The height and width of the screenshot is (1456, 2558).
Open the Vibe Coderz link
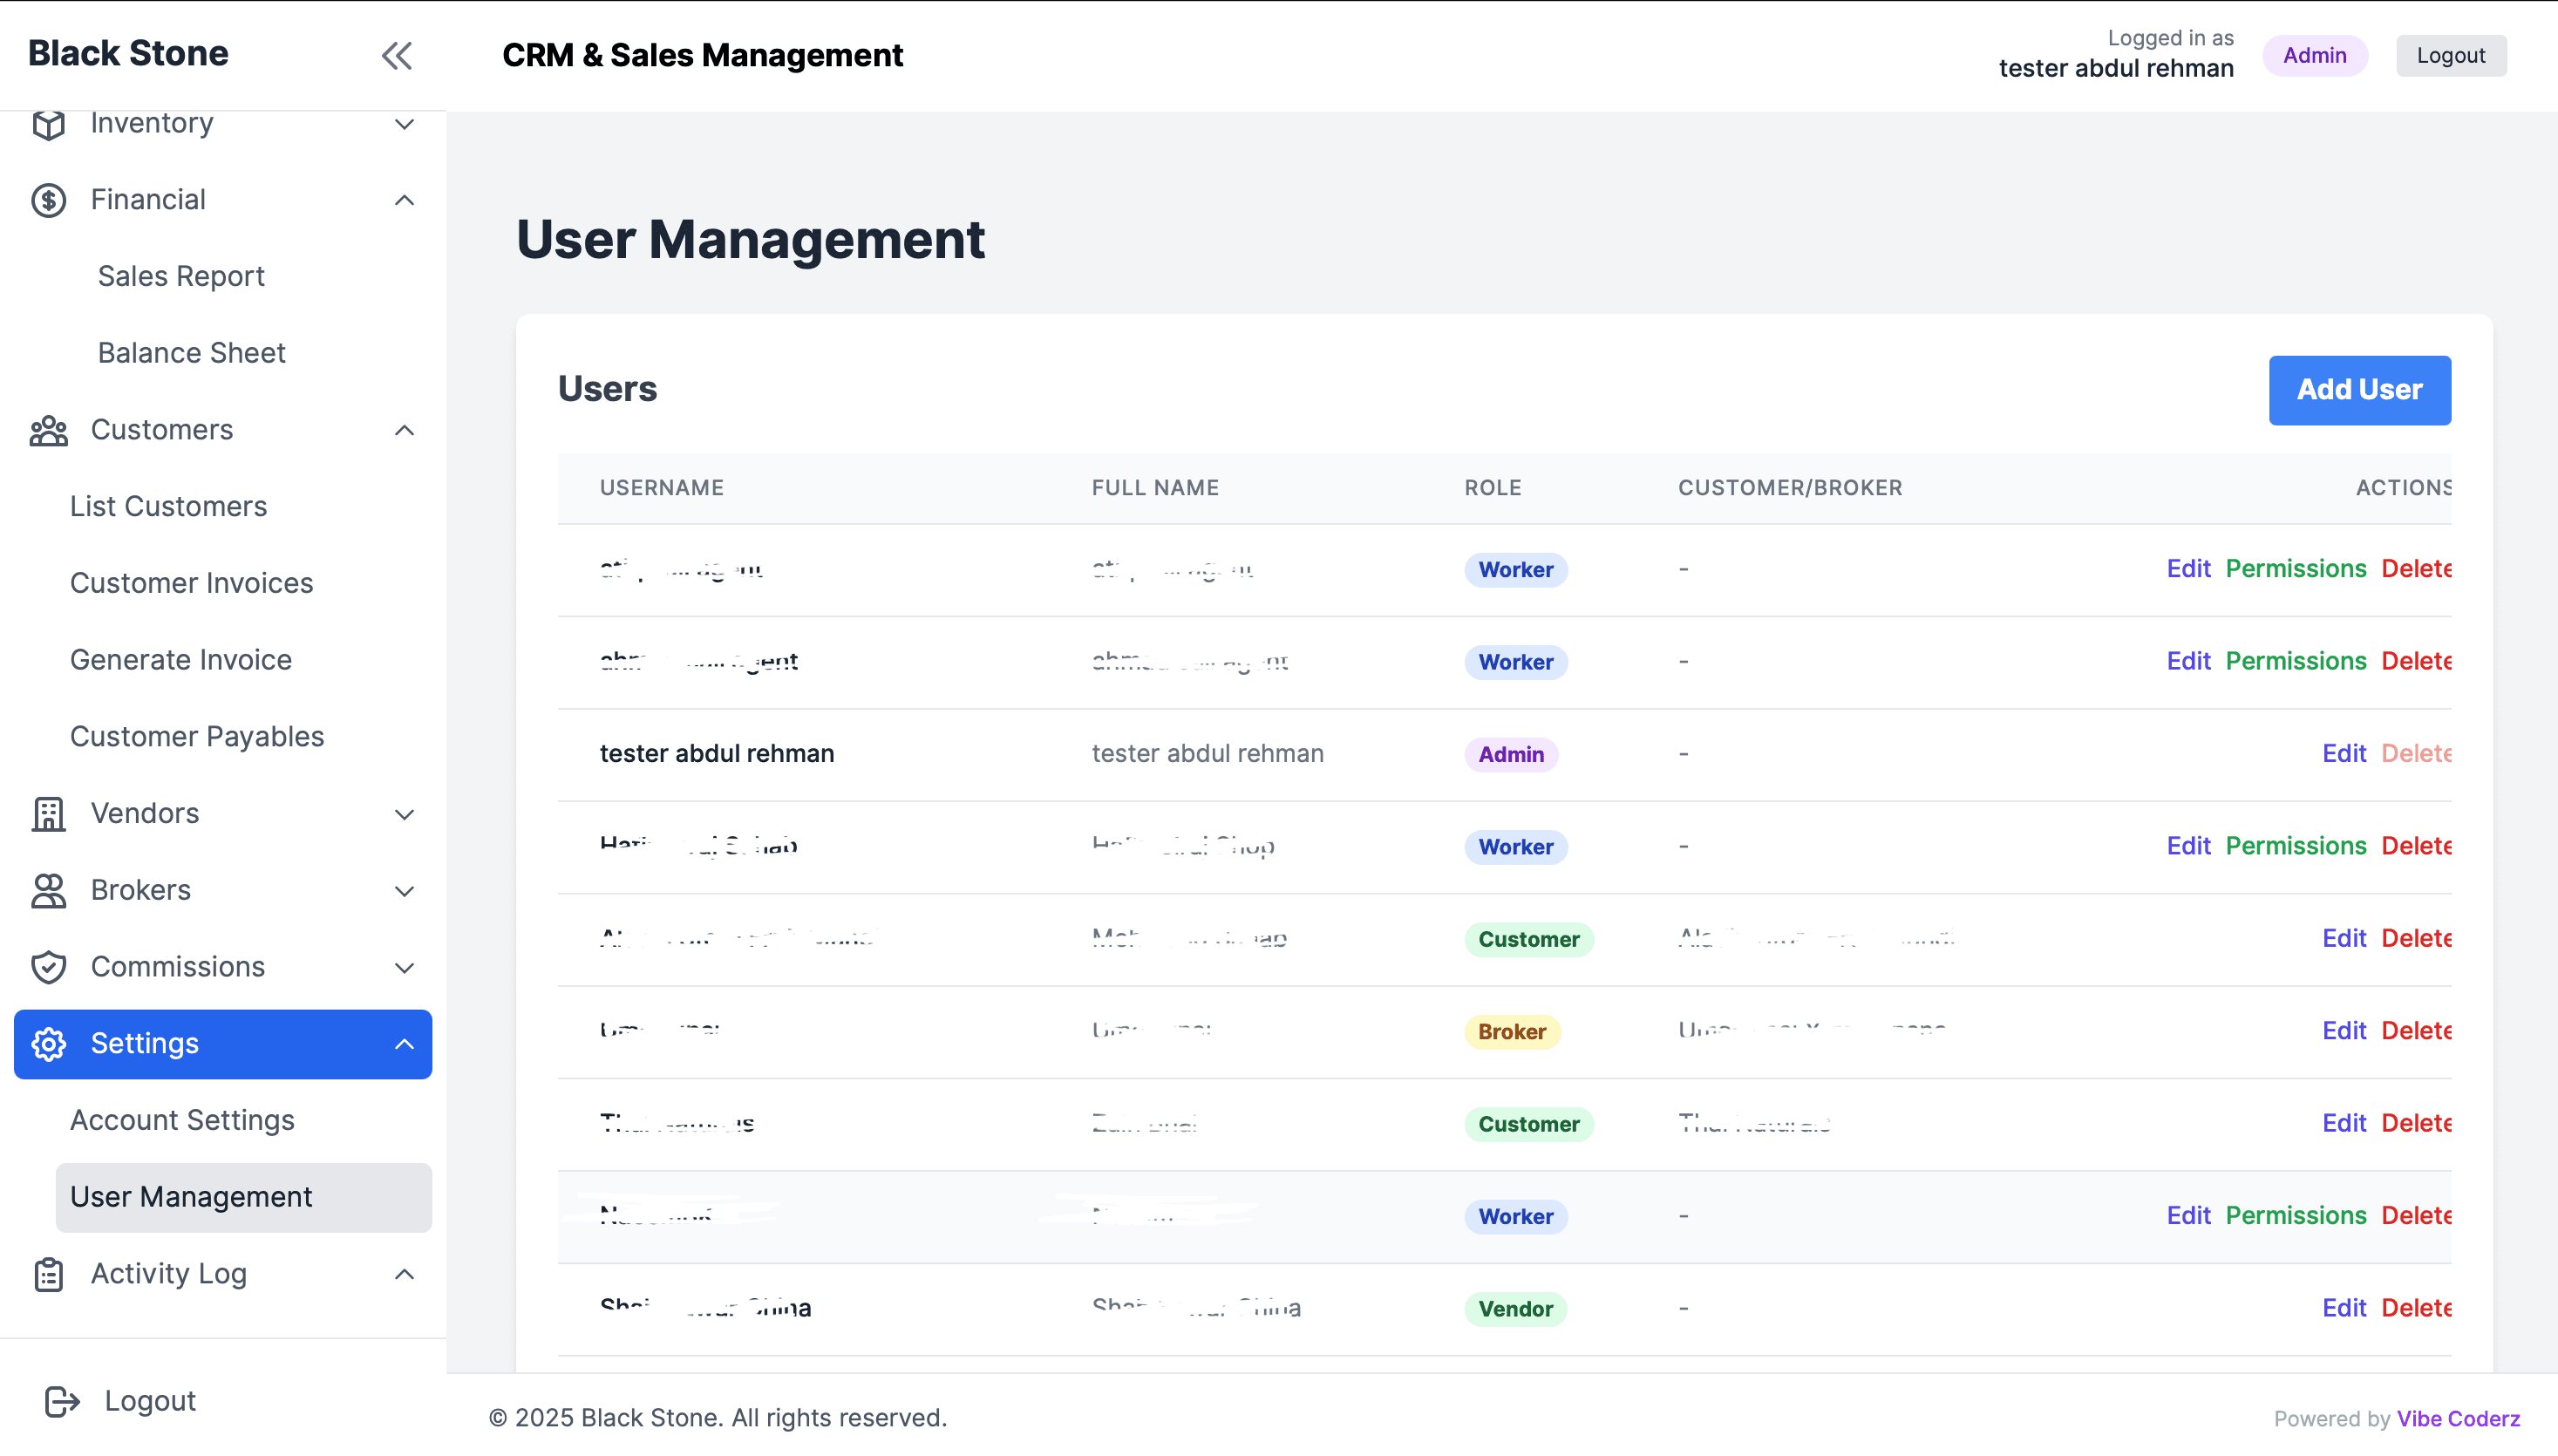2457,1419
